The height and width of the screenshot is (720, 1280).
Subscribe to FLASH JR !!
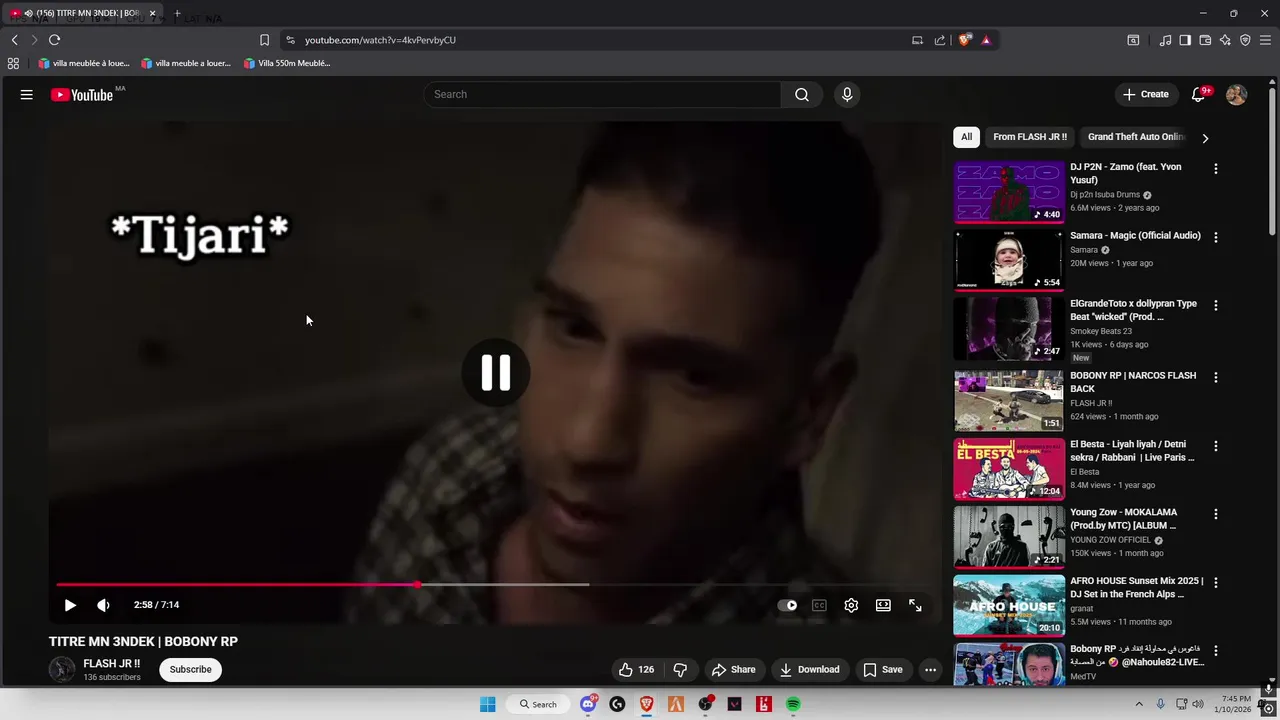(x=190, y=670)
